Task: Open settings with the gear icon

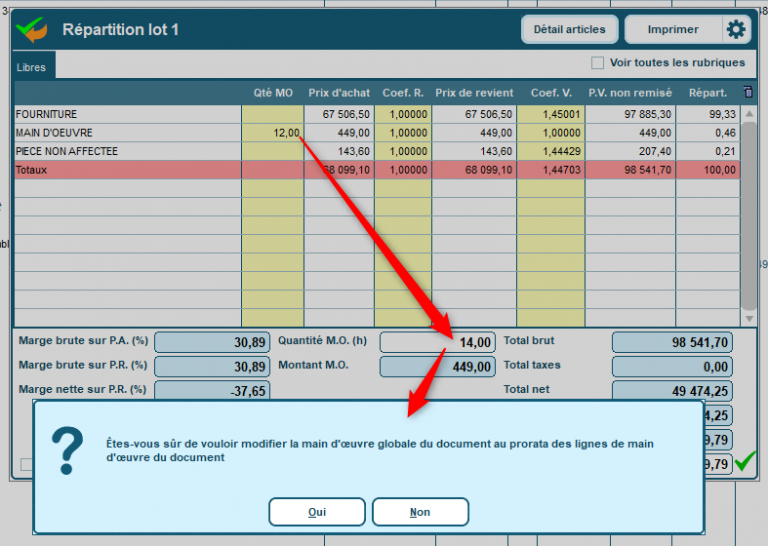Action: pyautogui.click(x=736, y=29)
